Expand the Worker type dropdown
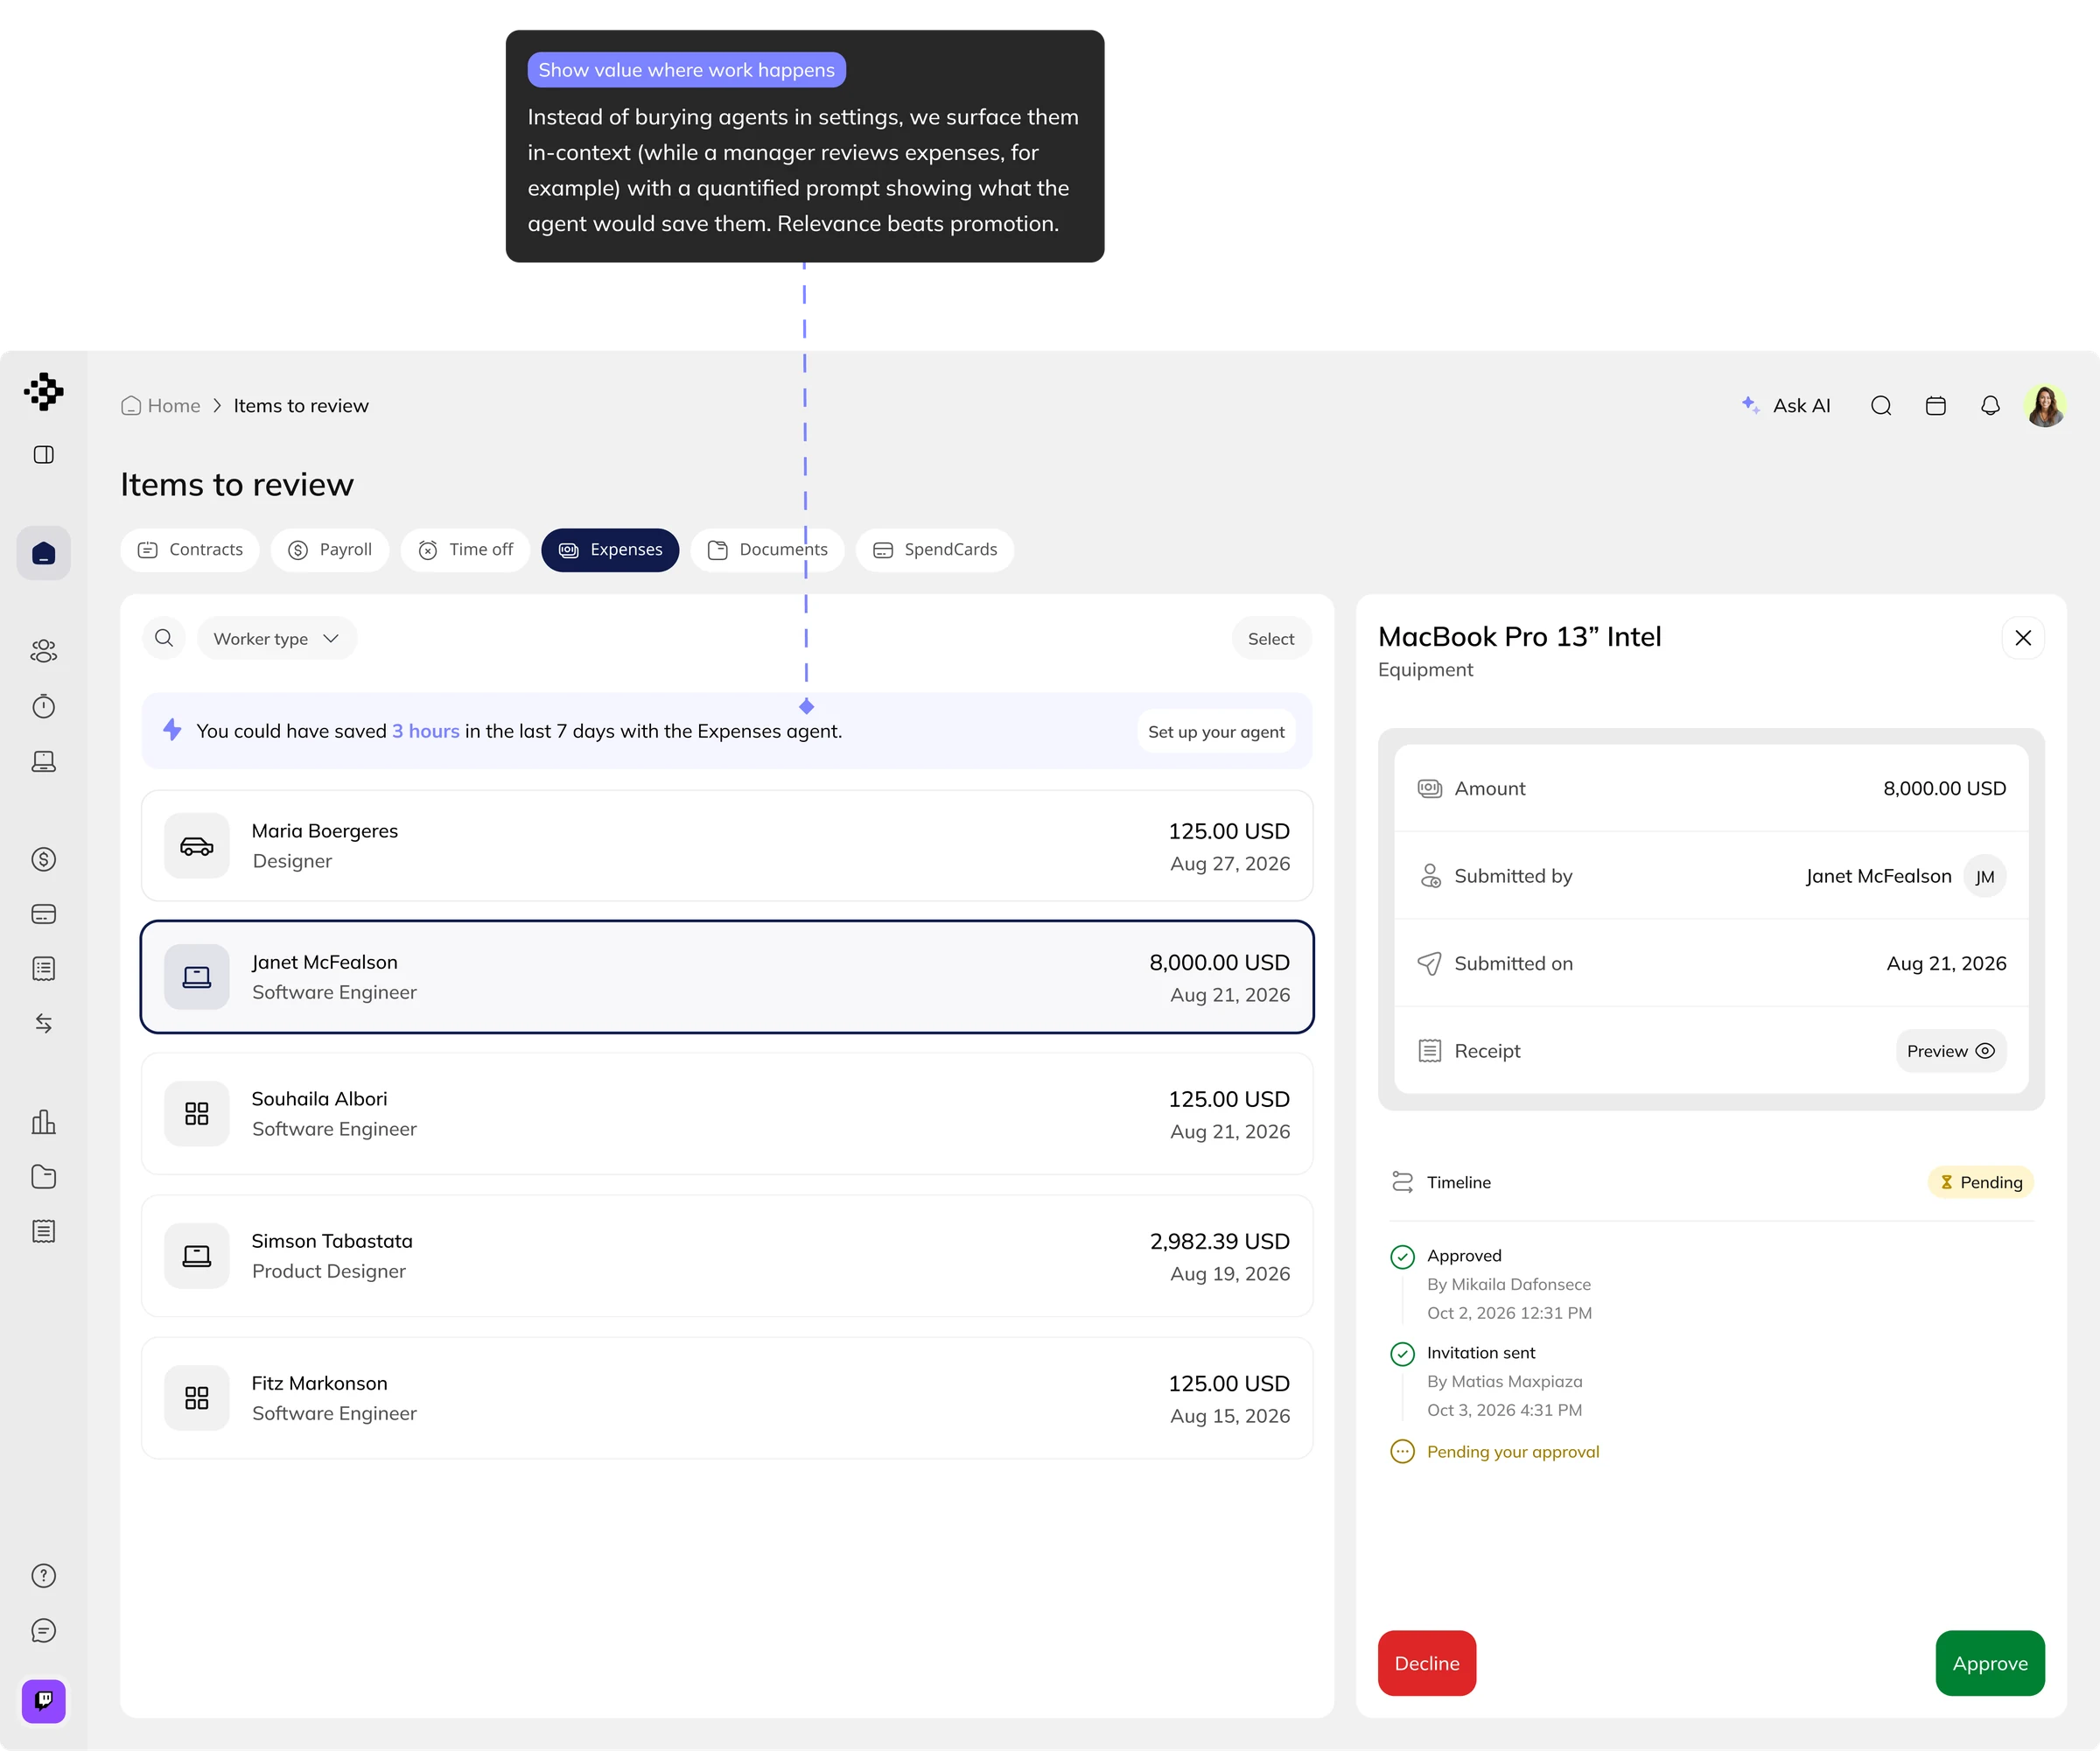2100x1751 pixels. (277, 638)
